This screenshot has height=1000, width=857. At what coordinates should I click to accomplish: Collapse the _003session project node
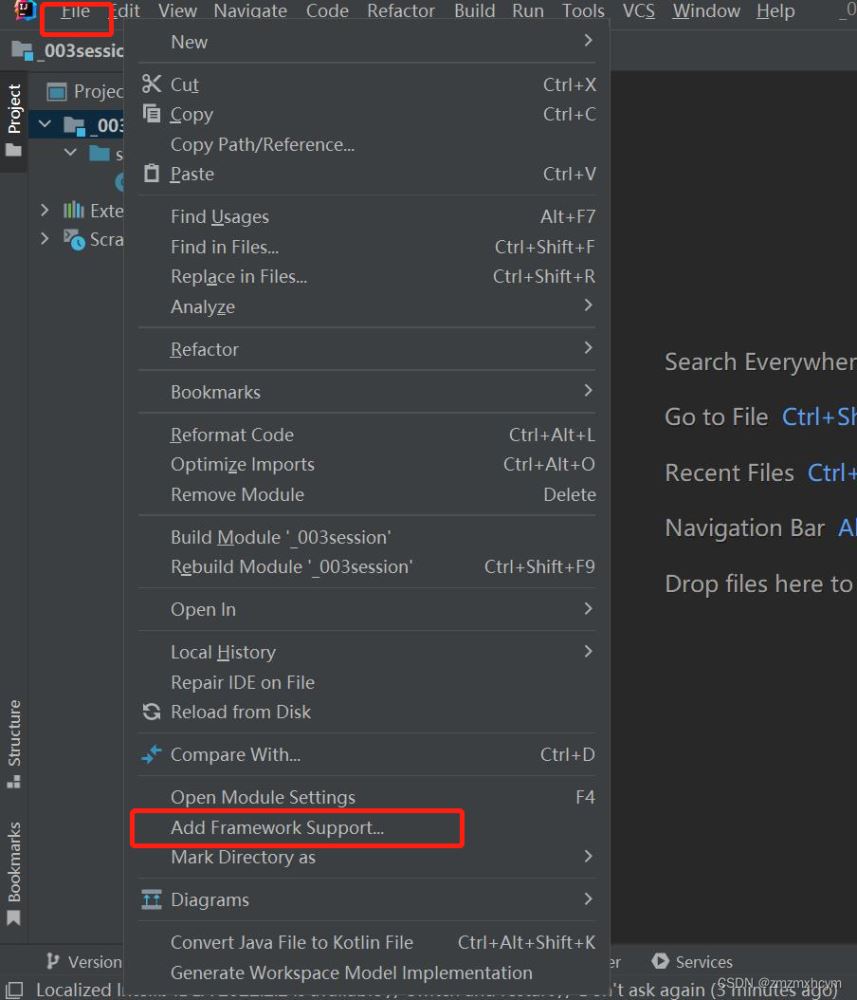45,125
